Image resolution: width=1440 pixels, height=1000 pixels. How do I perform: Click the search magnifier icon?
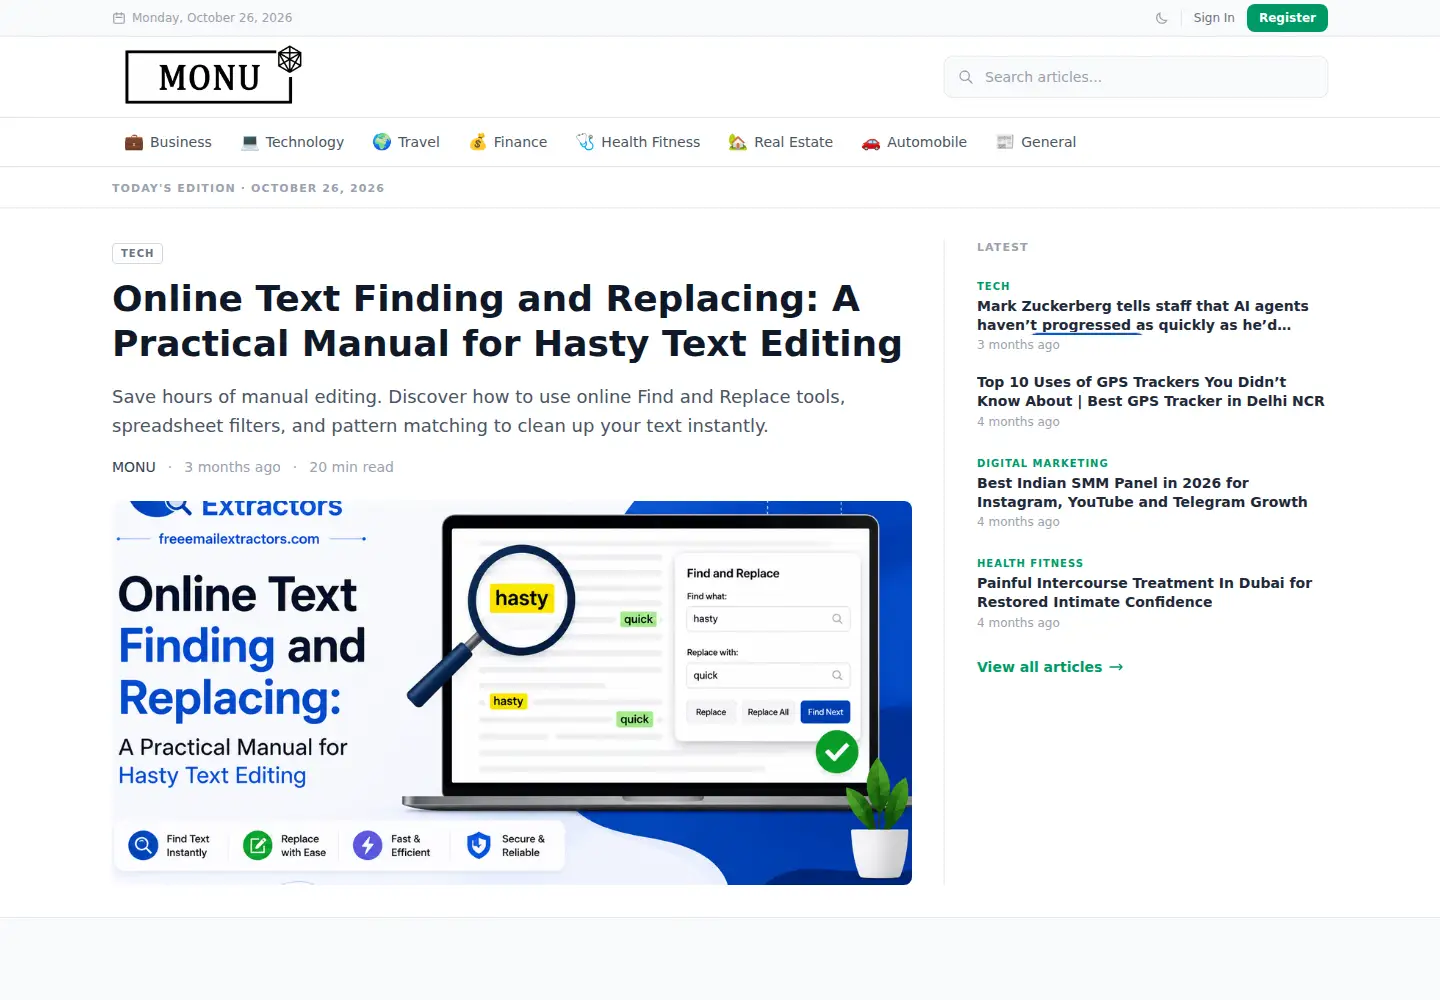966,77
